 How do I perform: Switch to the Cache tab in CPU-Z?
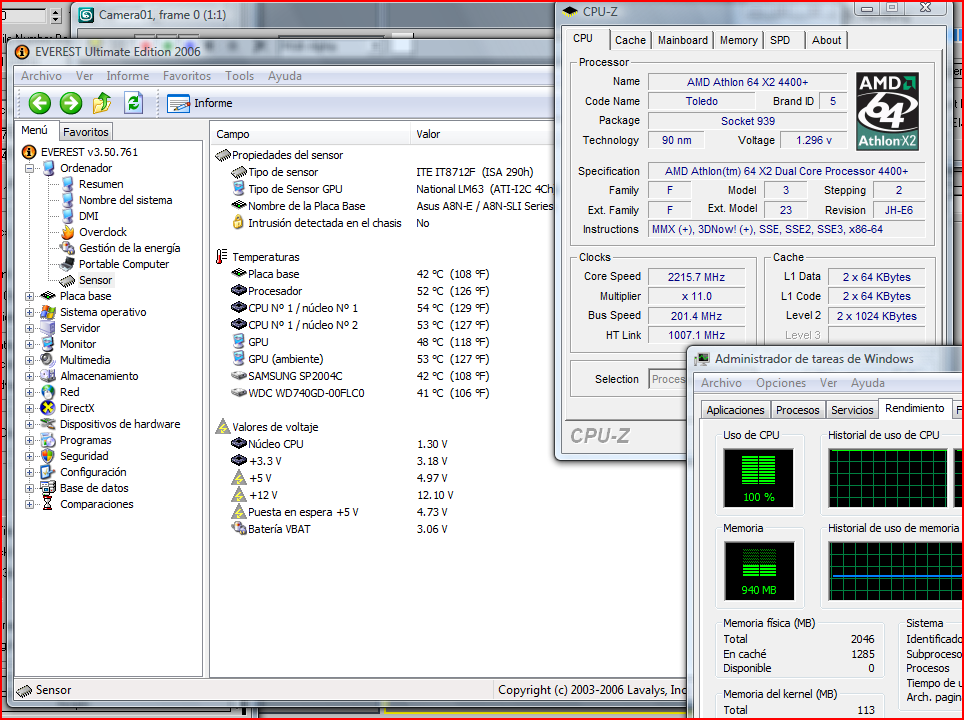pyautogui.click(x=630, y=40)
